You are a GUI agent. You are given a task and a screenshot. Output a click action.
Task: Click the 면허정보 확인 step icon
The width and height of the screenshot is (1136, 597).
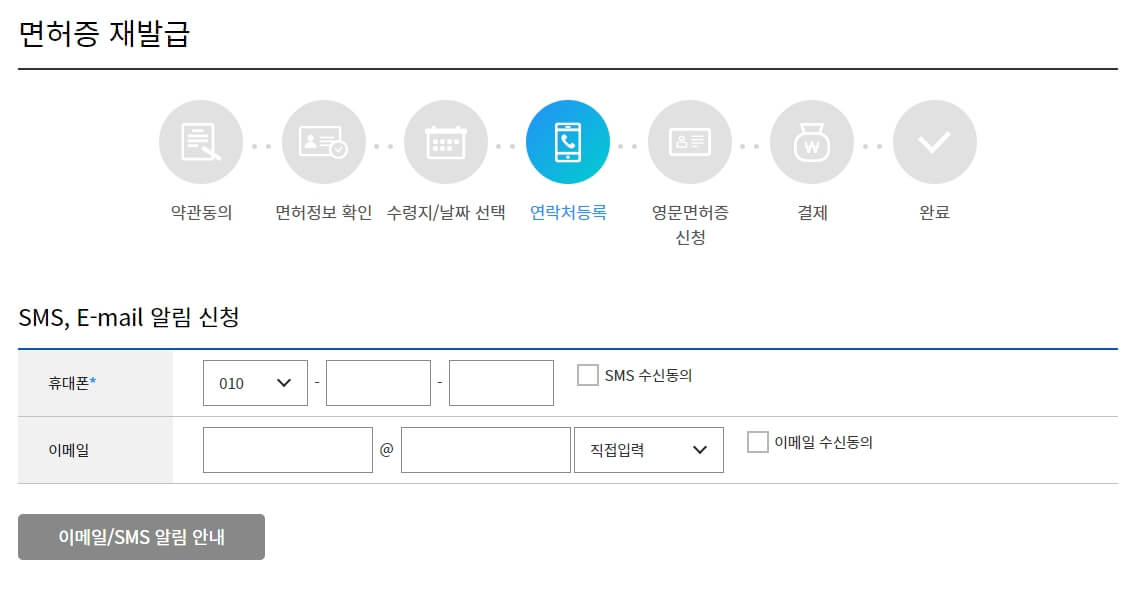[323, 141]
